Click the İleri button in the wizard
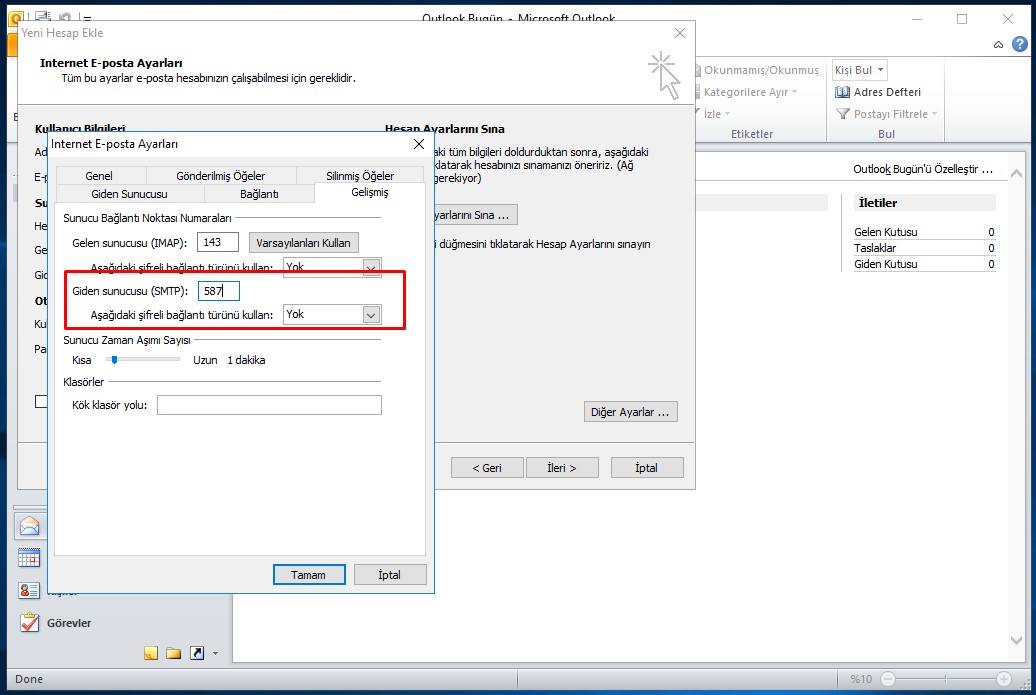The image size is (1036, 695). coord(562,468)
